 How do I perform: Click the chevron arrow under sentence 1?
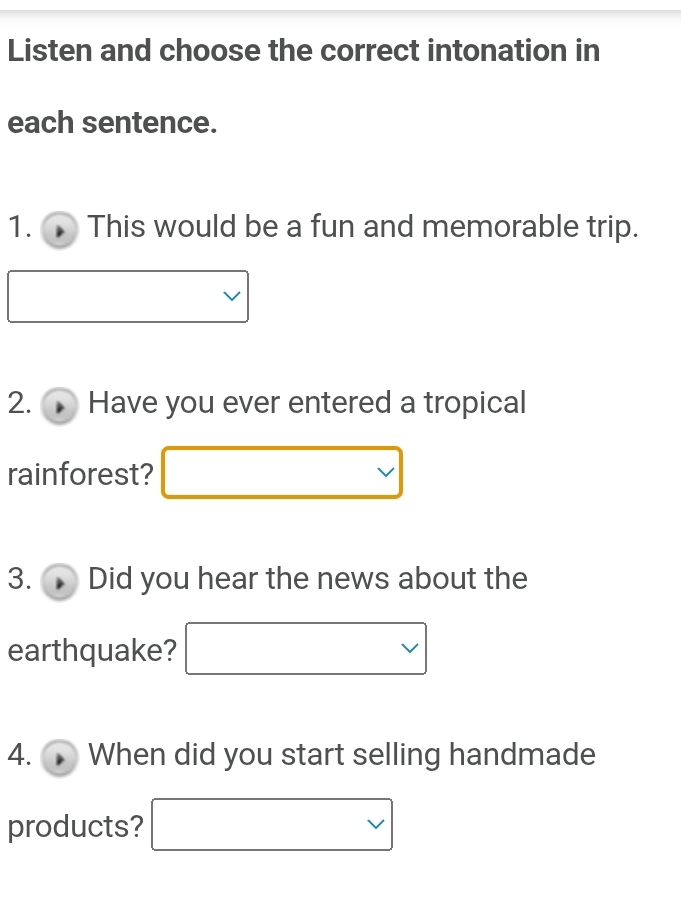[x=232, y=297]
